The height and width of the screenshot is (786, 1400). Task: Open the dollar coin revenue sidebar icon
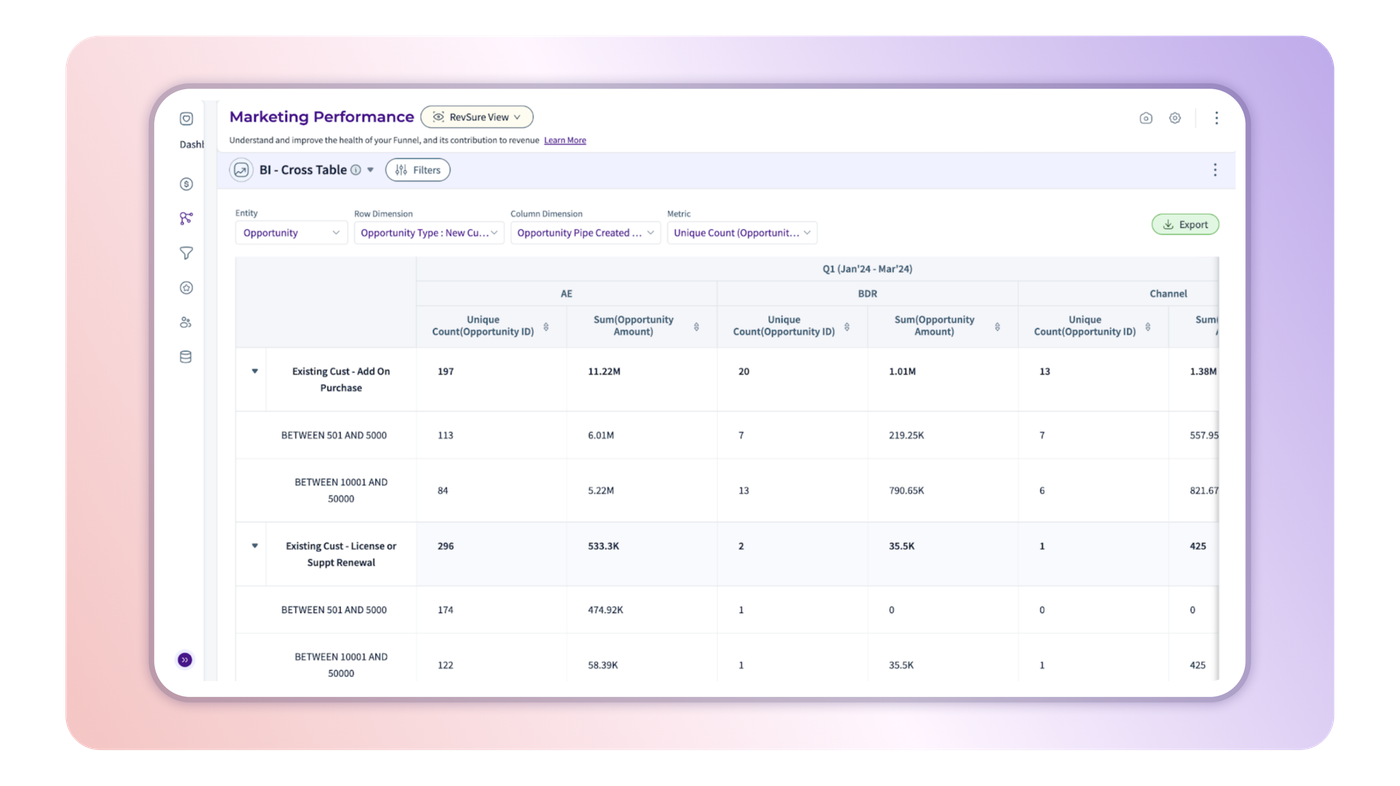tap(186, 184)
